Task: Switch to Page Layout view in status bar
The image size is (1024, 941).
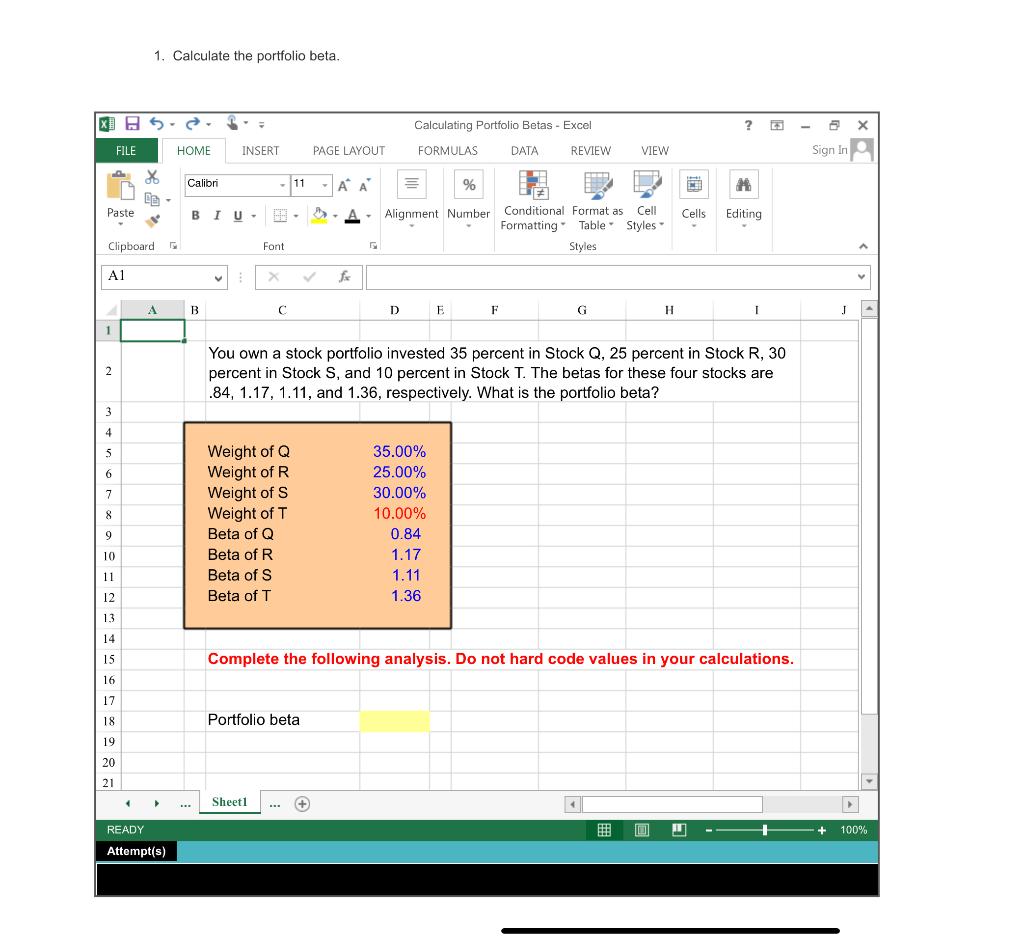Action: [x=642, y=829]
